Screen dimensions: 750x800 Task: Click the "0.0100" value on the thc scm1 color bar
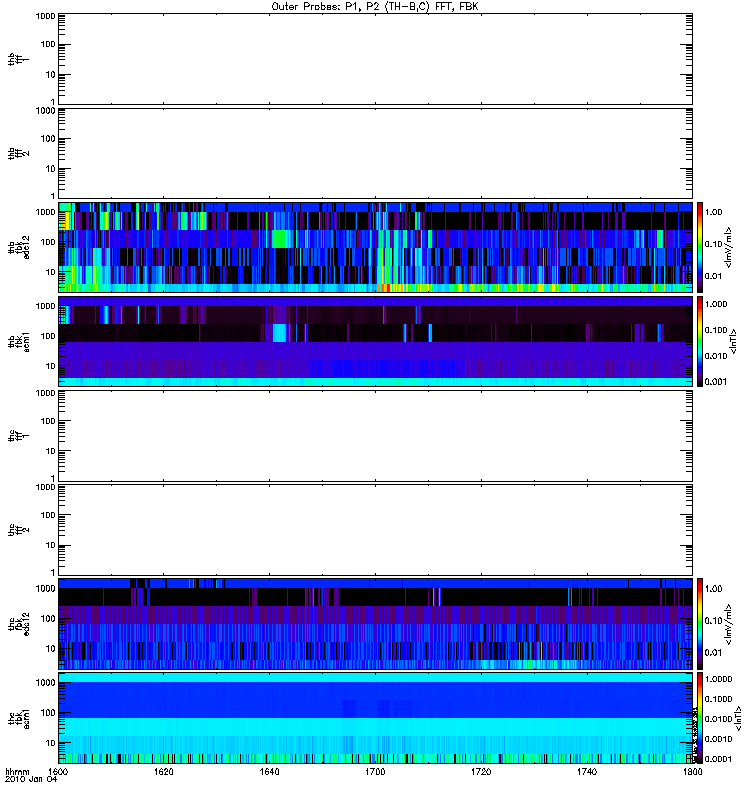pyautogui.click(x=718, y=719)
